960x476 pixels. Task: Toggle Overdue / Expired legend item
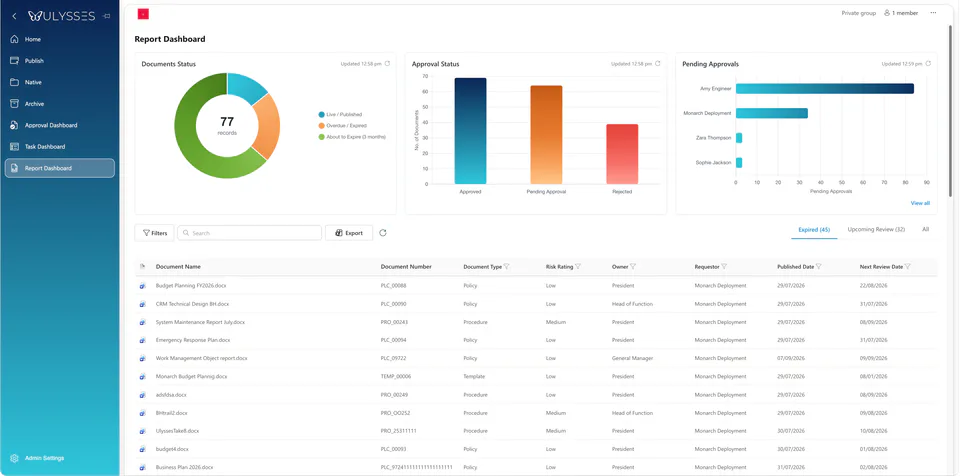(x=342, y=126)
